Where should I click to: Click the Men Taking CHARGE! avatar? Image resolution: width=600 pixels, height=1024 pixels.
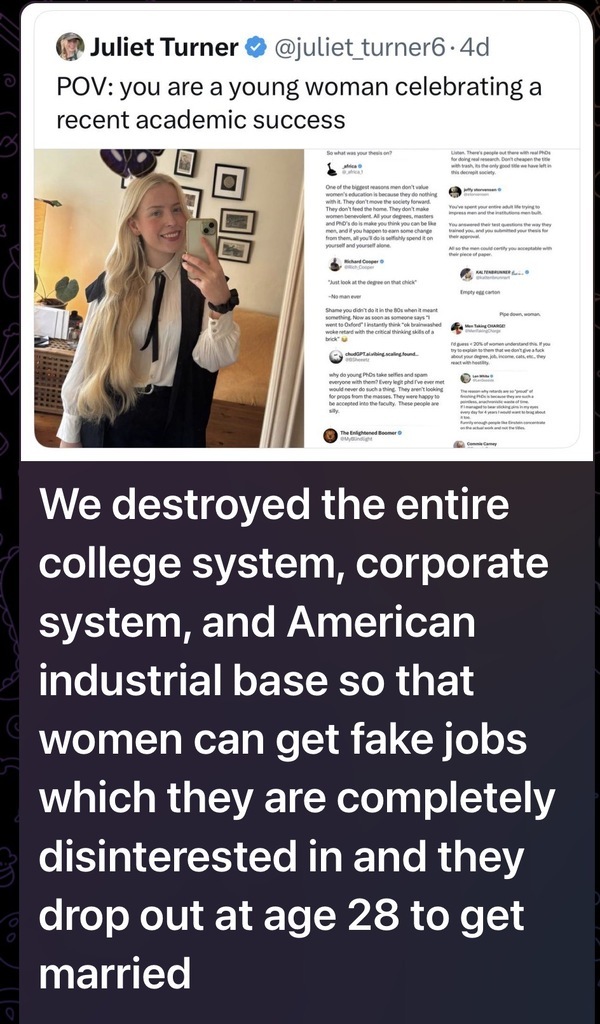click(456, 327)
